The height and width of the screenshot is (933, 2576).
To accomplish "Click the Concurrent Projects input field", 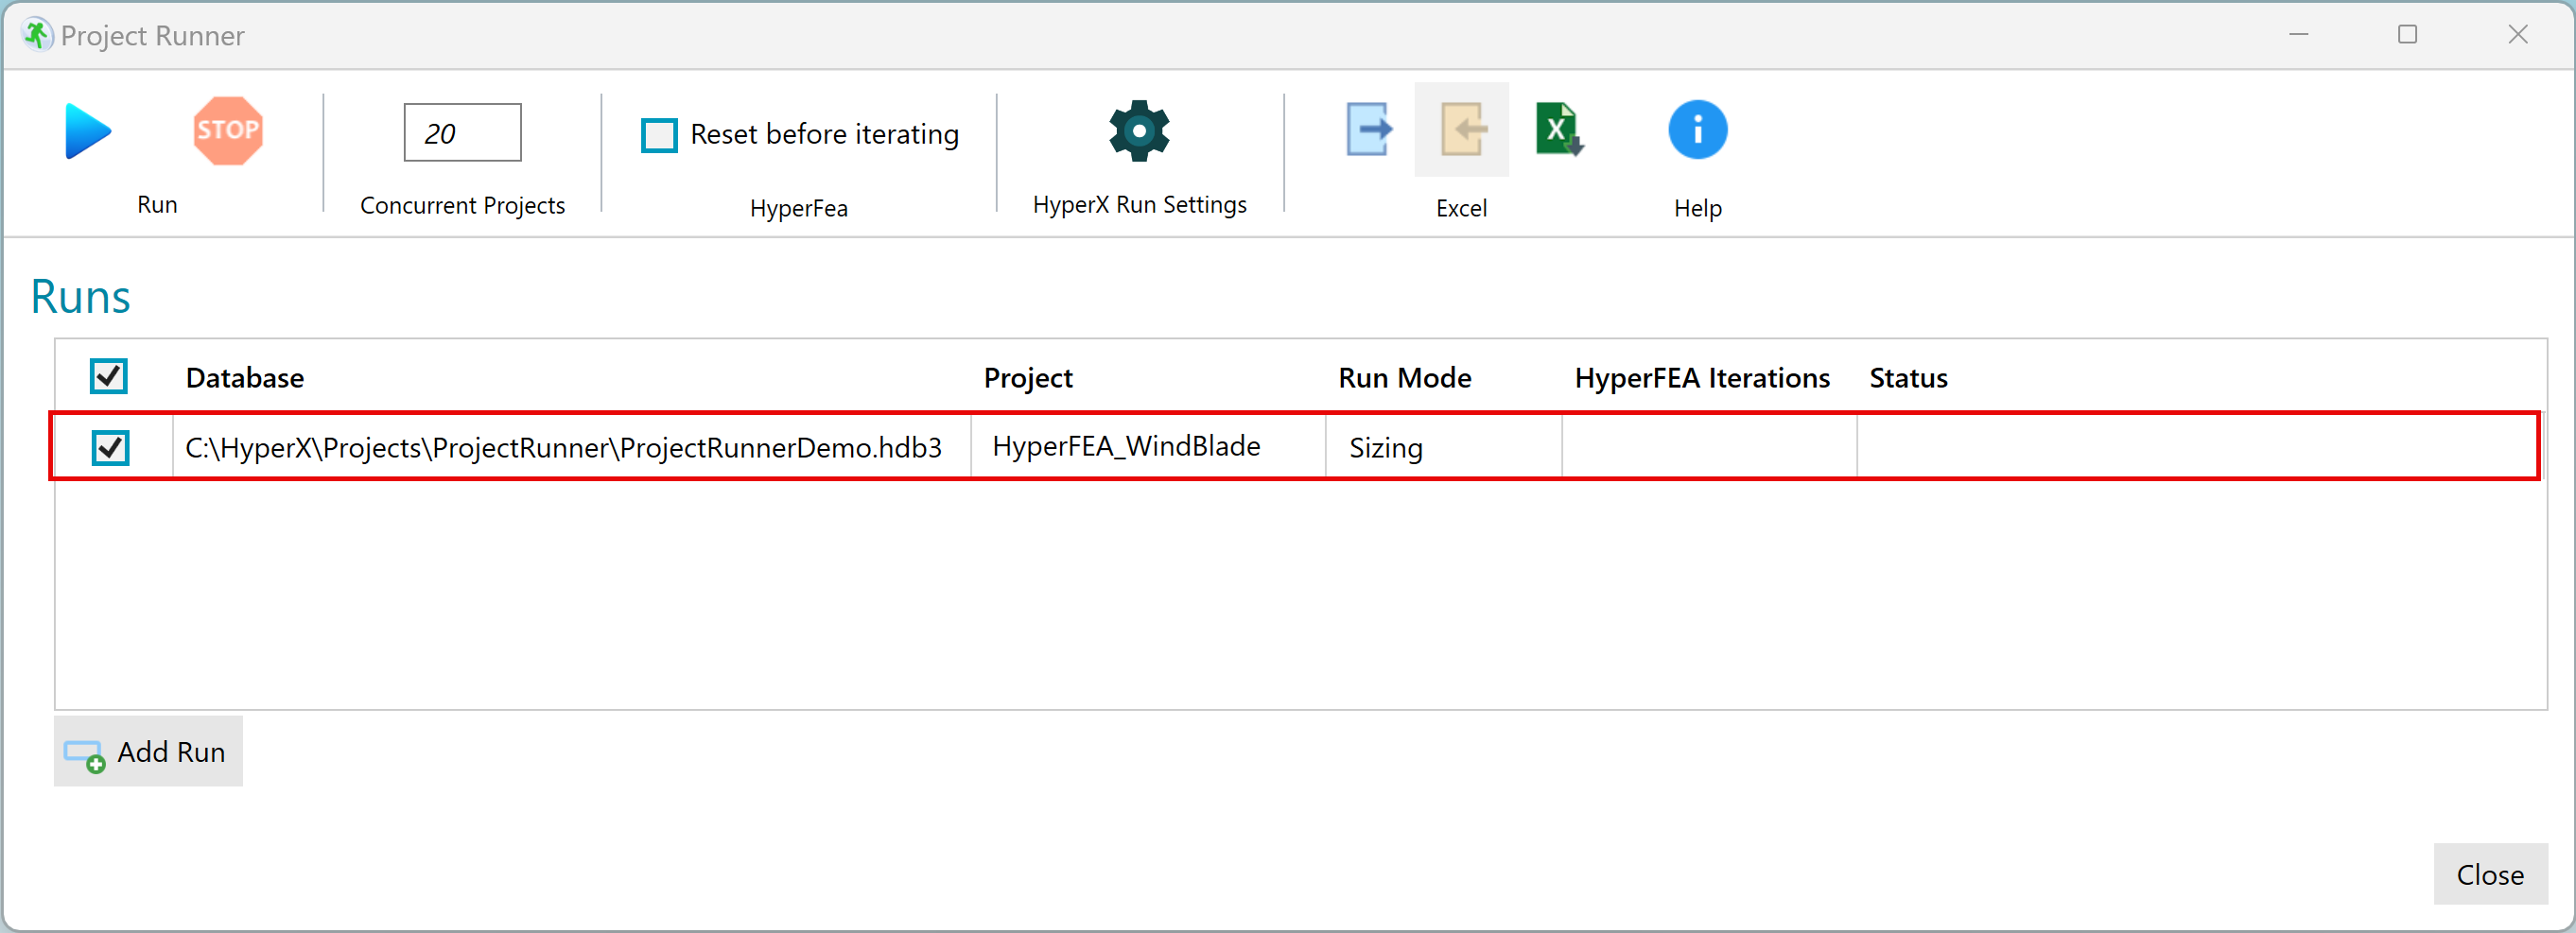I will coord(462,133).
